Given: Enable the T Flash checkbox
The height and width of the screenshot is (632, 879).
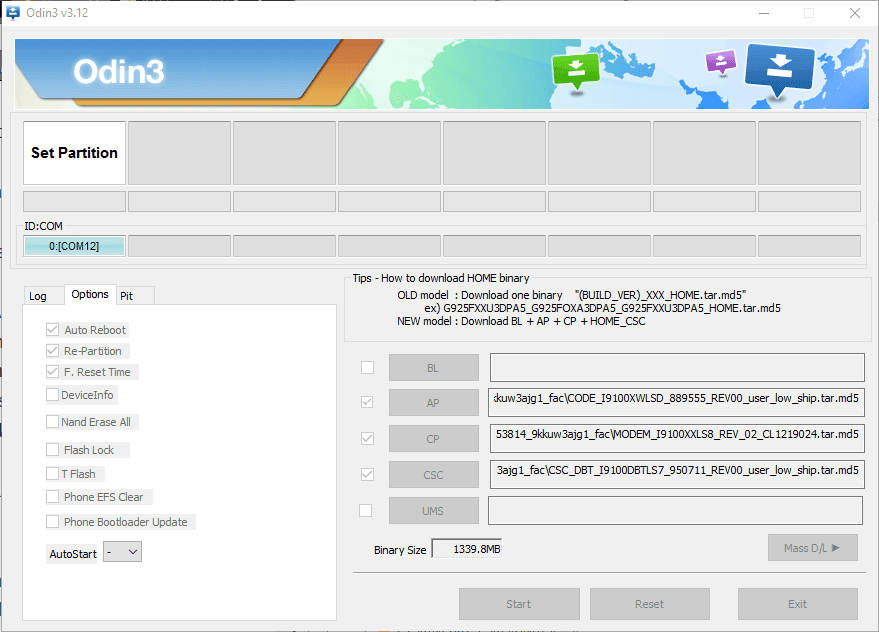Looking at the screenshot, I should click(53, 474).
